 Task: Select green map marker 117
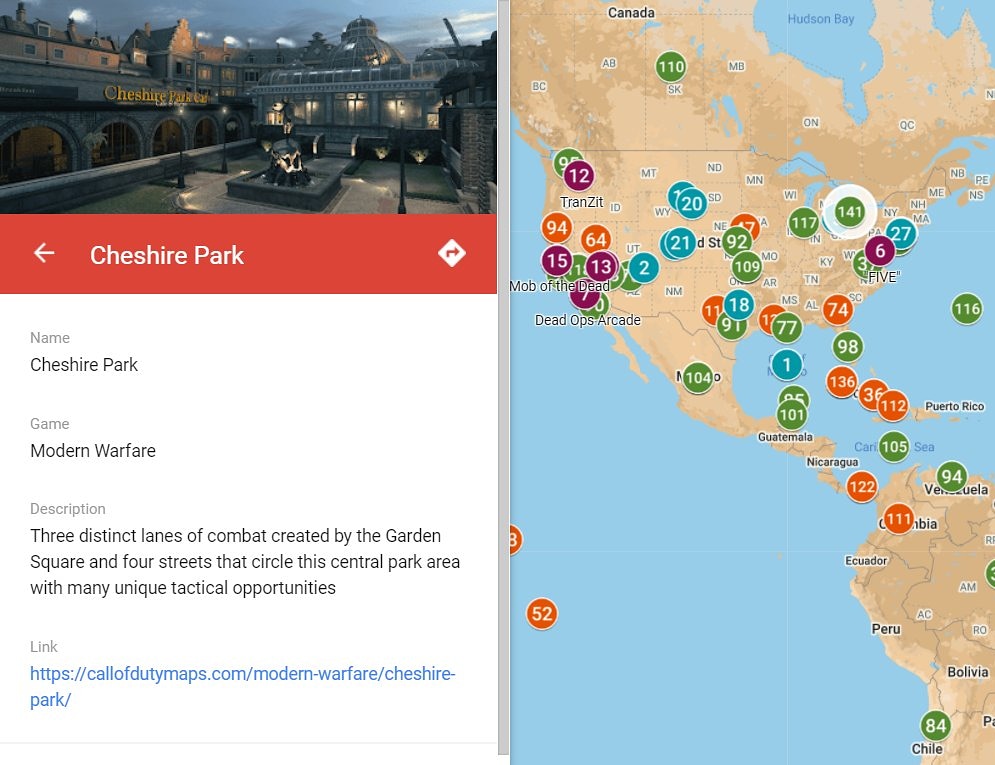click(x=804, y=223)
